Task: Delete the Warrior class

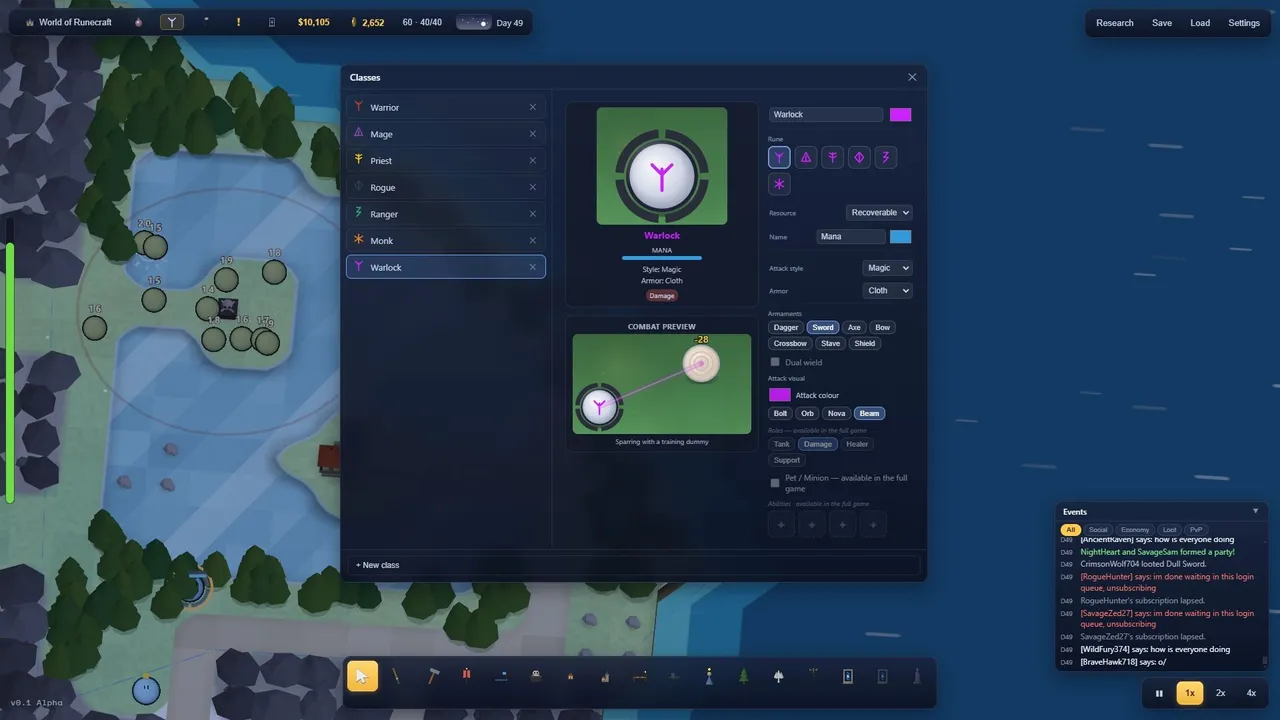Action: pyautogui.click(x=533, y=107)
